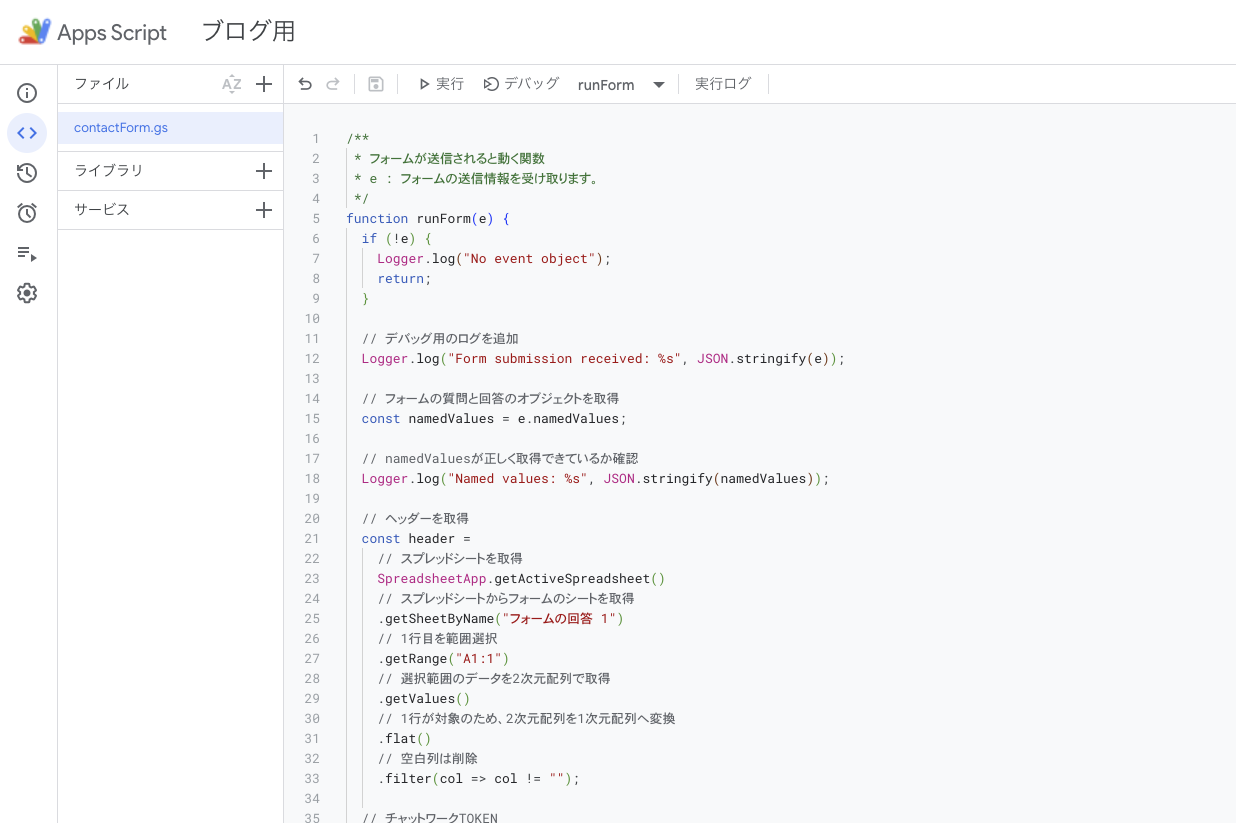Click the .flat() line
The image size is (1236, 823).
tap(405, 739)
